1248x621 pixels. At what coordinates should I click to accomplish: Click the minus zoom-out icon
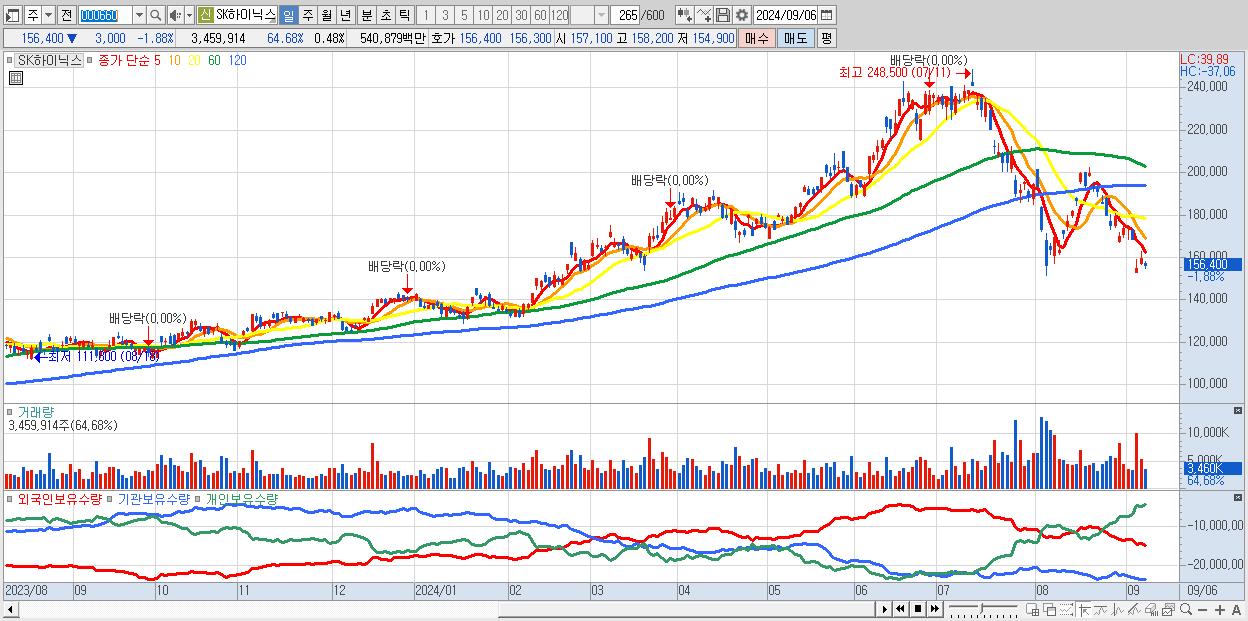click(1202, 610)
